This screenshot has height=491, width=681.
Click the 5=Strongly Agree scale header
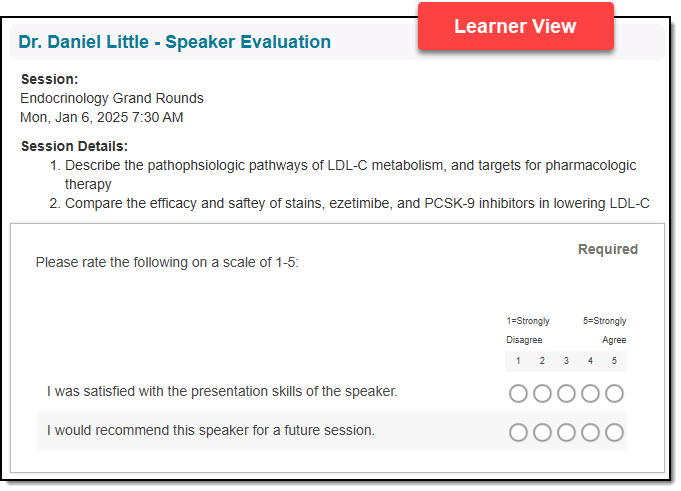(x=605, y=330)
